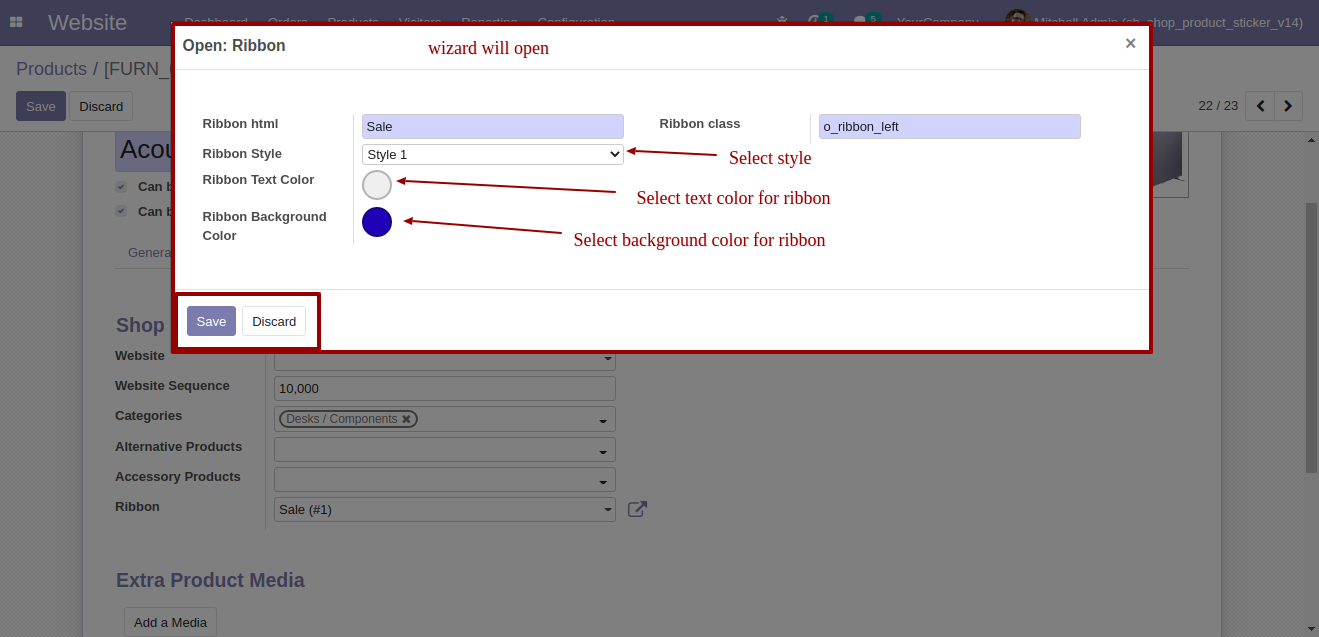Toggle the first checkbox under product name
Image resolution: width=1319 pixels, height=637 pixels.
coord(121,187)
